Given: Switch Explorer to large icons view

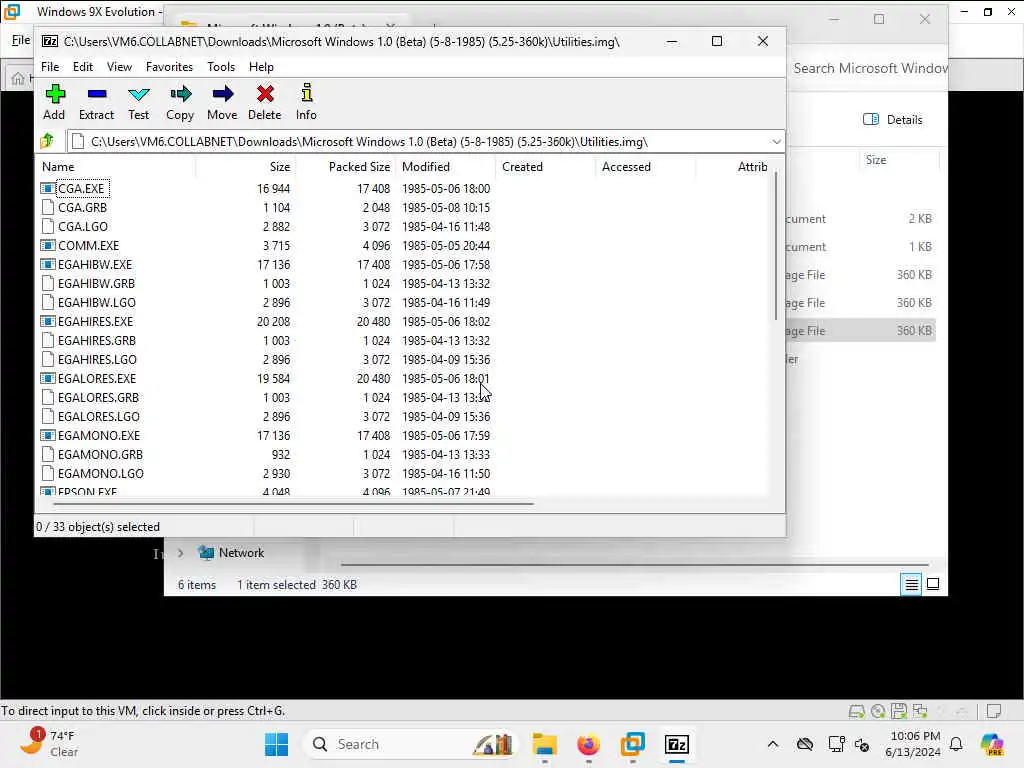Looking at the screenshot, I should pos(933,584).
